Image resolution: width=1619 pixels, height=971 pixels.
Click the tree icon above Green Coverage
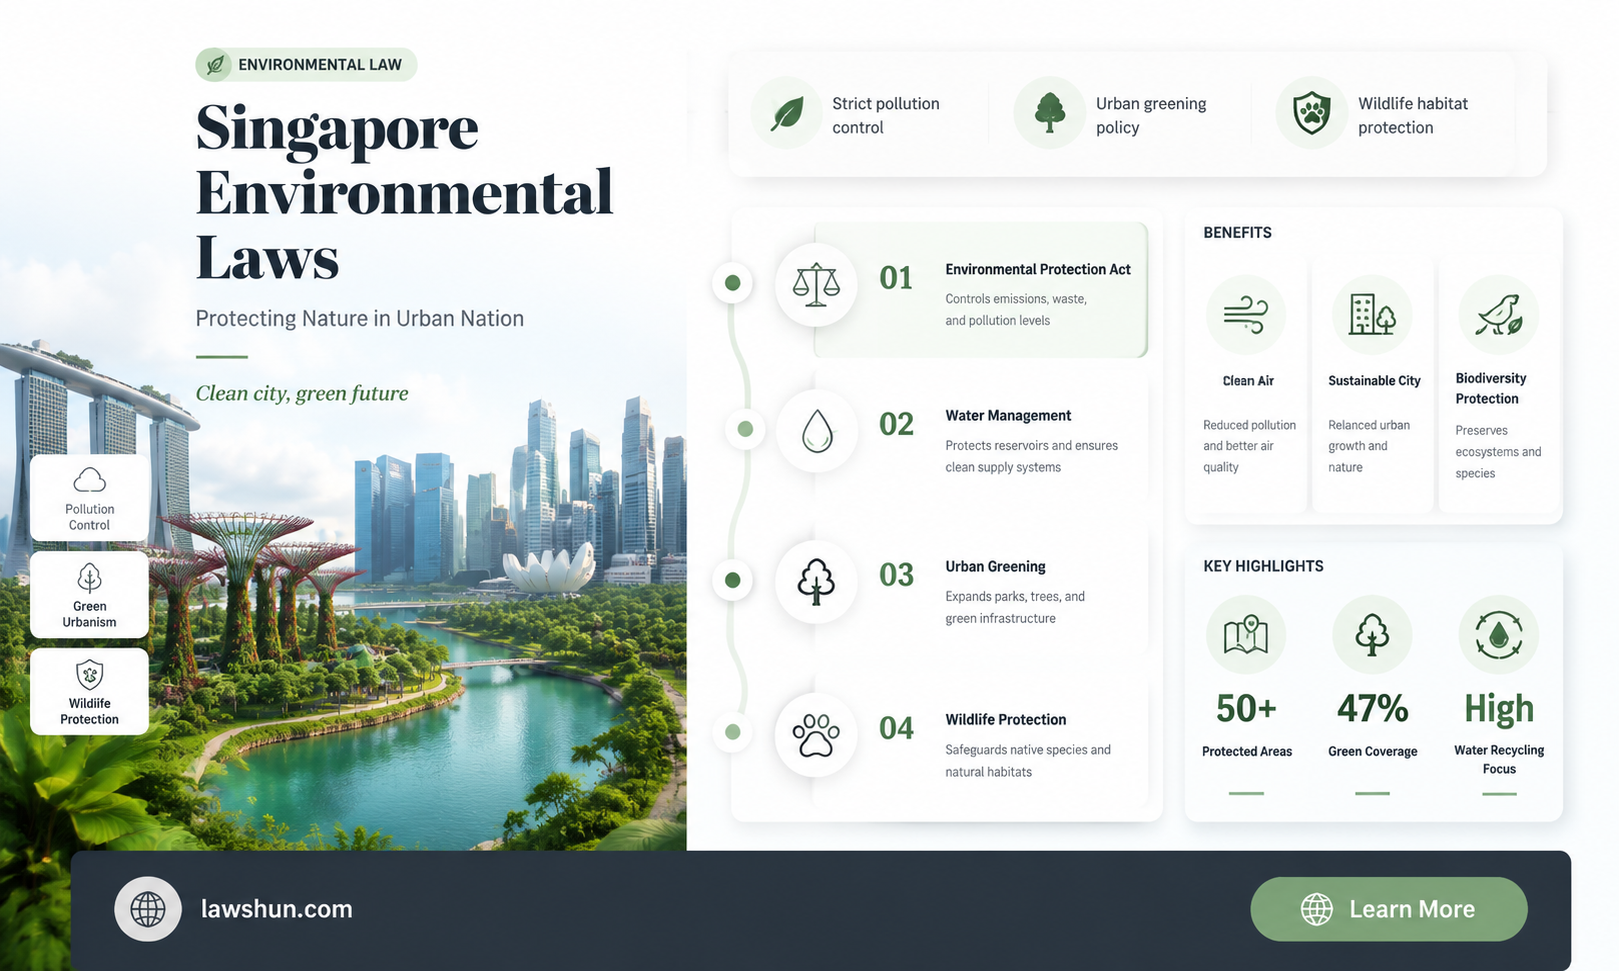pyautogui.click(x=1372, y=634)
